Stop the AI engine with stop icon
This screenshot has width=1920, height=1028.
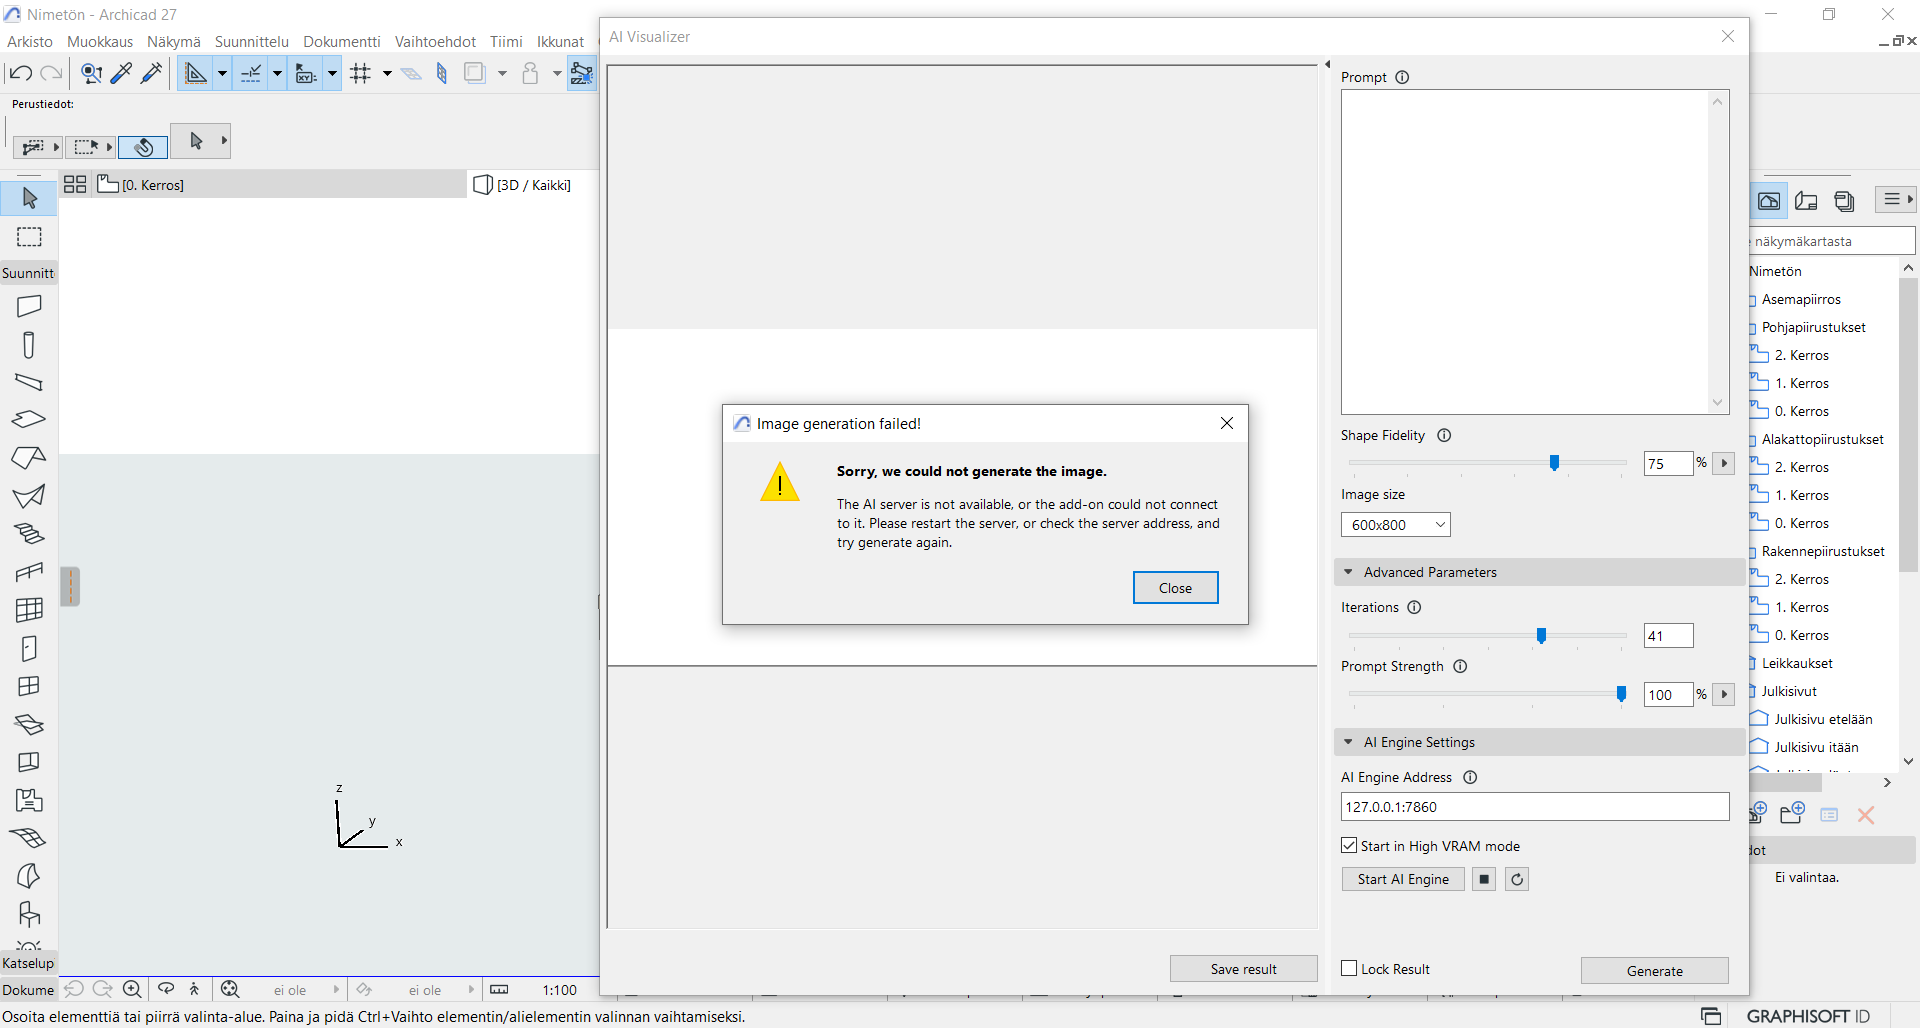(x=1484, y=879)
